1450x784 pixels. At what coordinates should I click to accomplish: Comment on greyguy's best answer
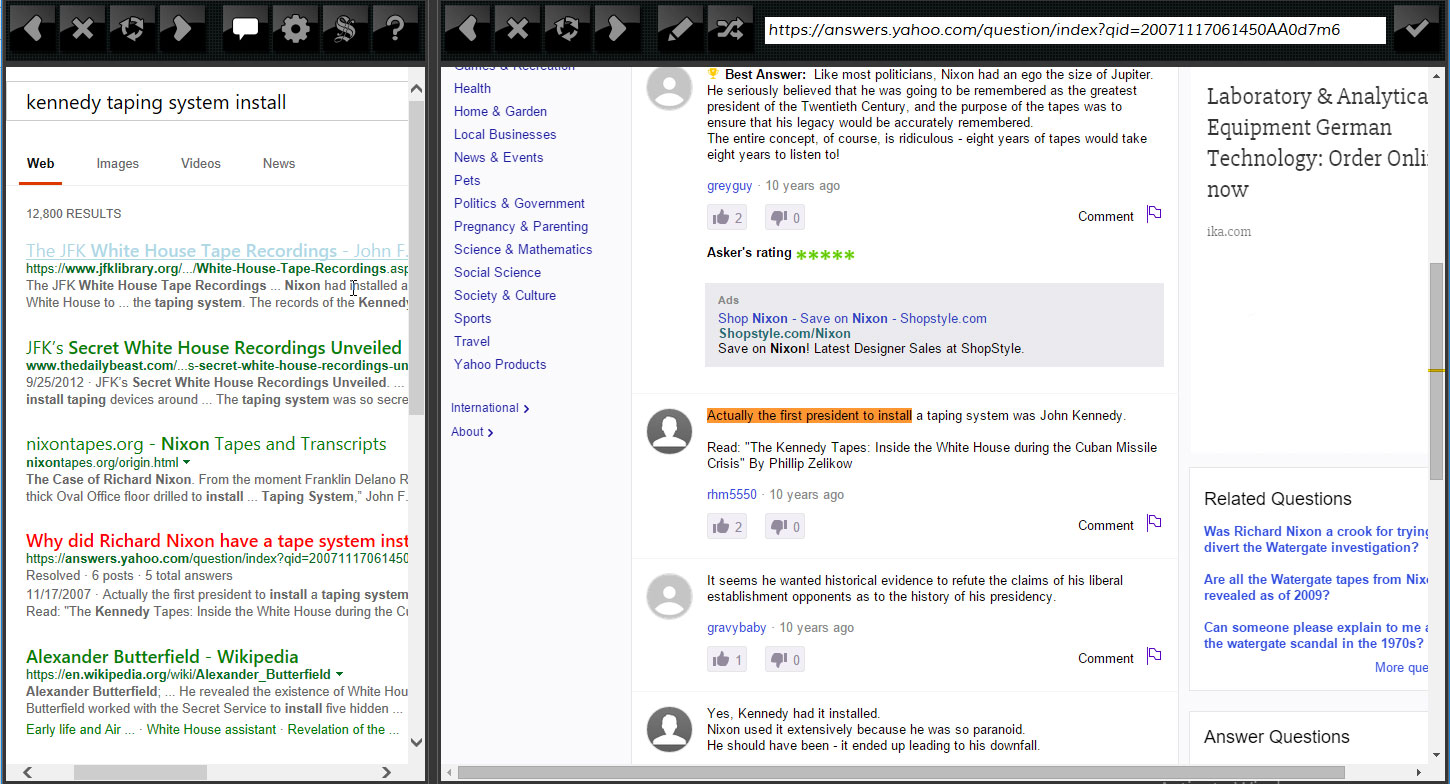(x=1106, y=216)
